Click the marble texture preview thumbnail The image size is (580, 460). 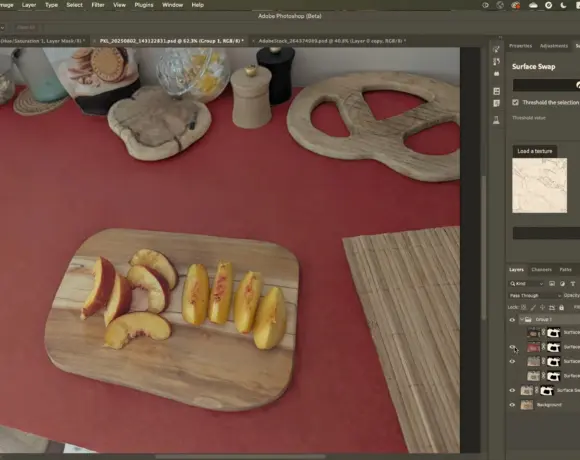539,185
